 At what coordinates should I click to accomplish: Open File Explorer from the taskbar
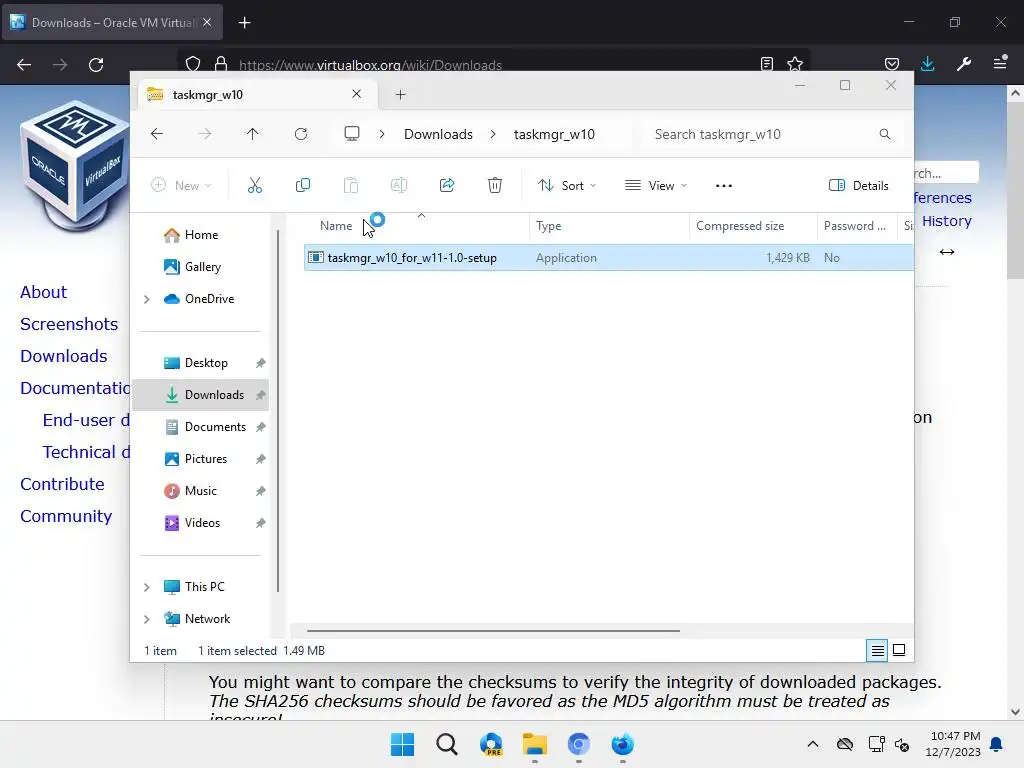point(534,744)
